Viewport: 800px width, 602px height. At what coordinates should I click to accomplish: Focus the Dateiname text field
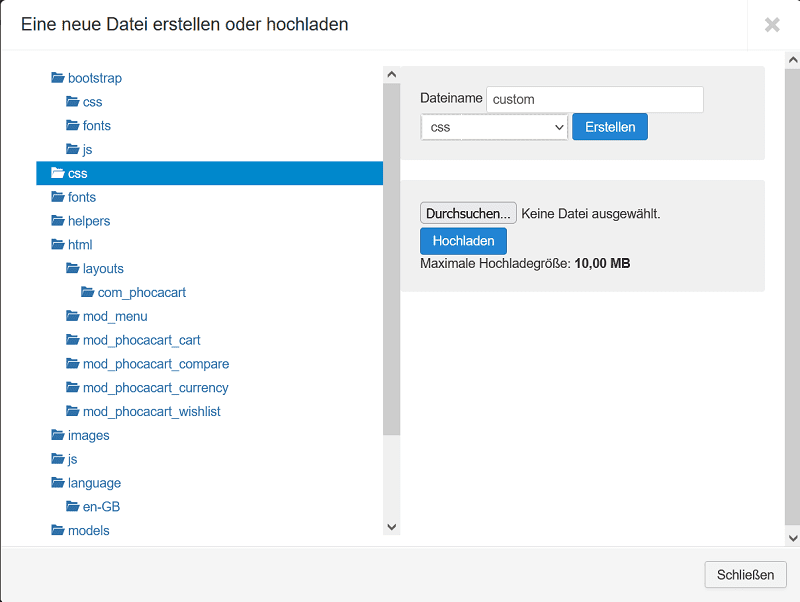tap(594, 99)
